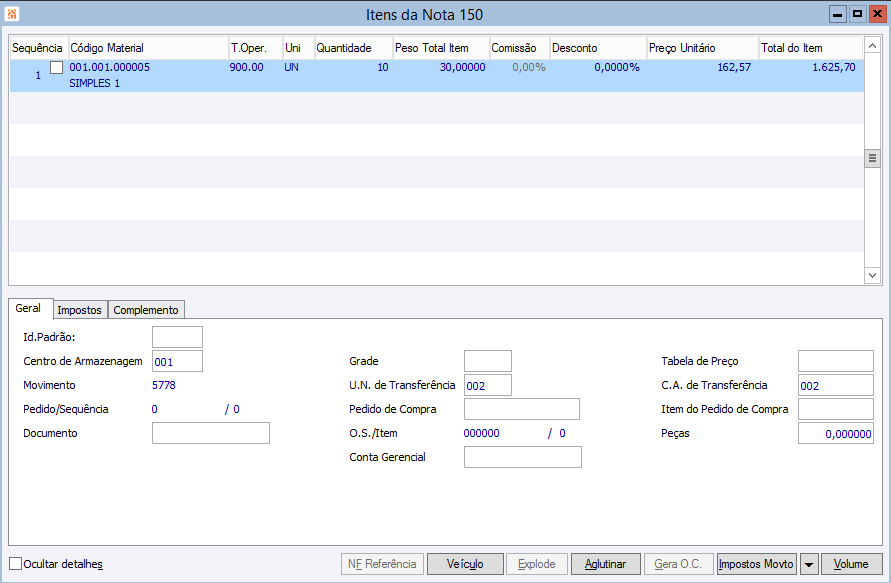Click the application icon in the title bar
891x583 pixels.
click(12, 14)
